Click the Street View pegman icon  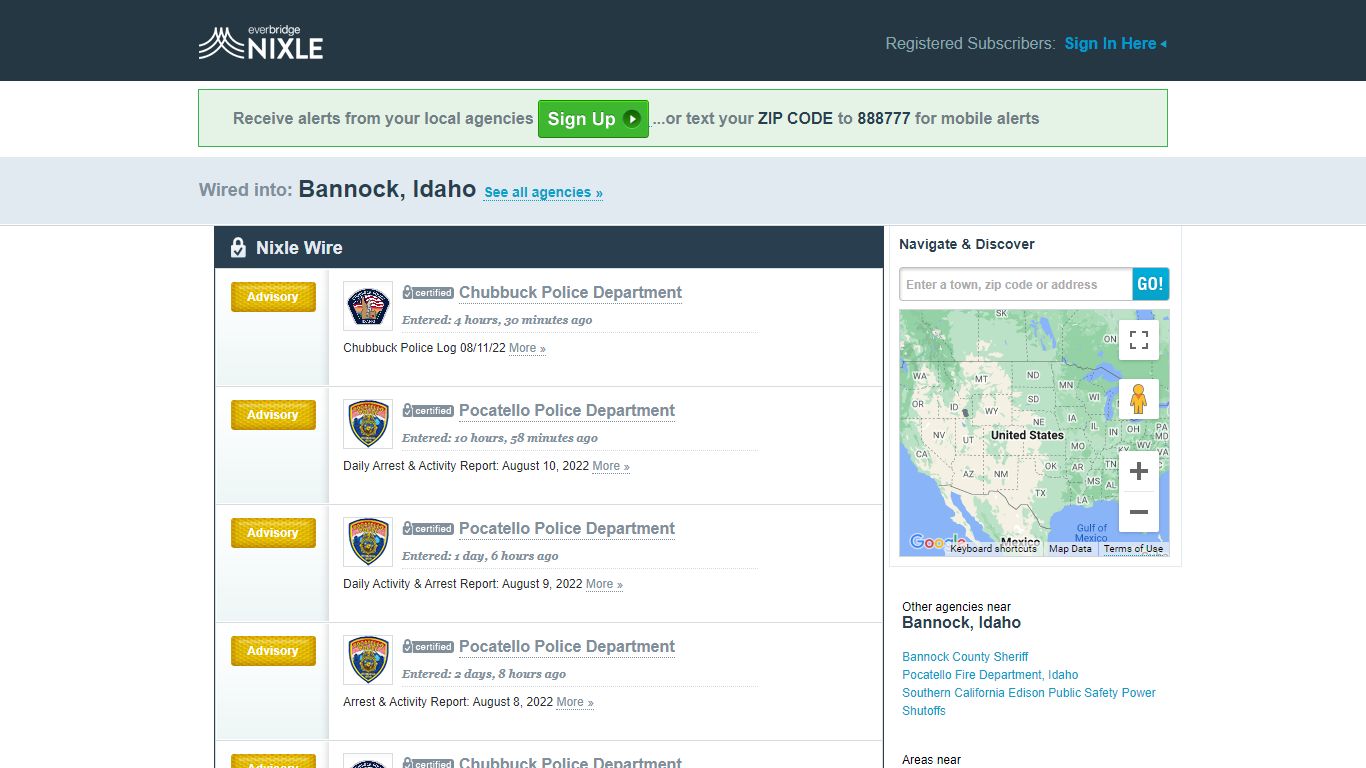click(x=1139, y=399)
